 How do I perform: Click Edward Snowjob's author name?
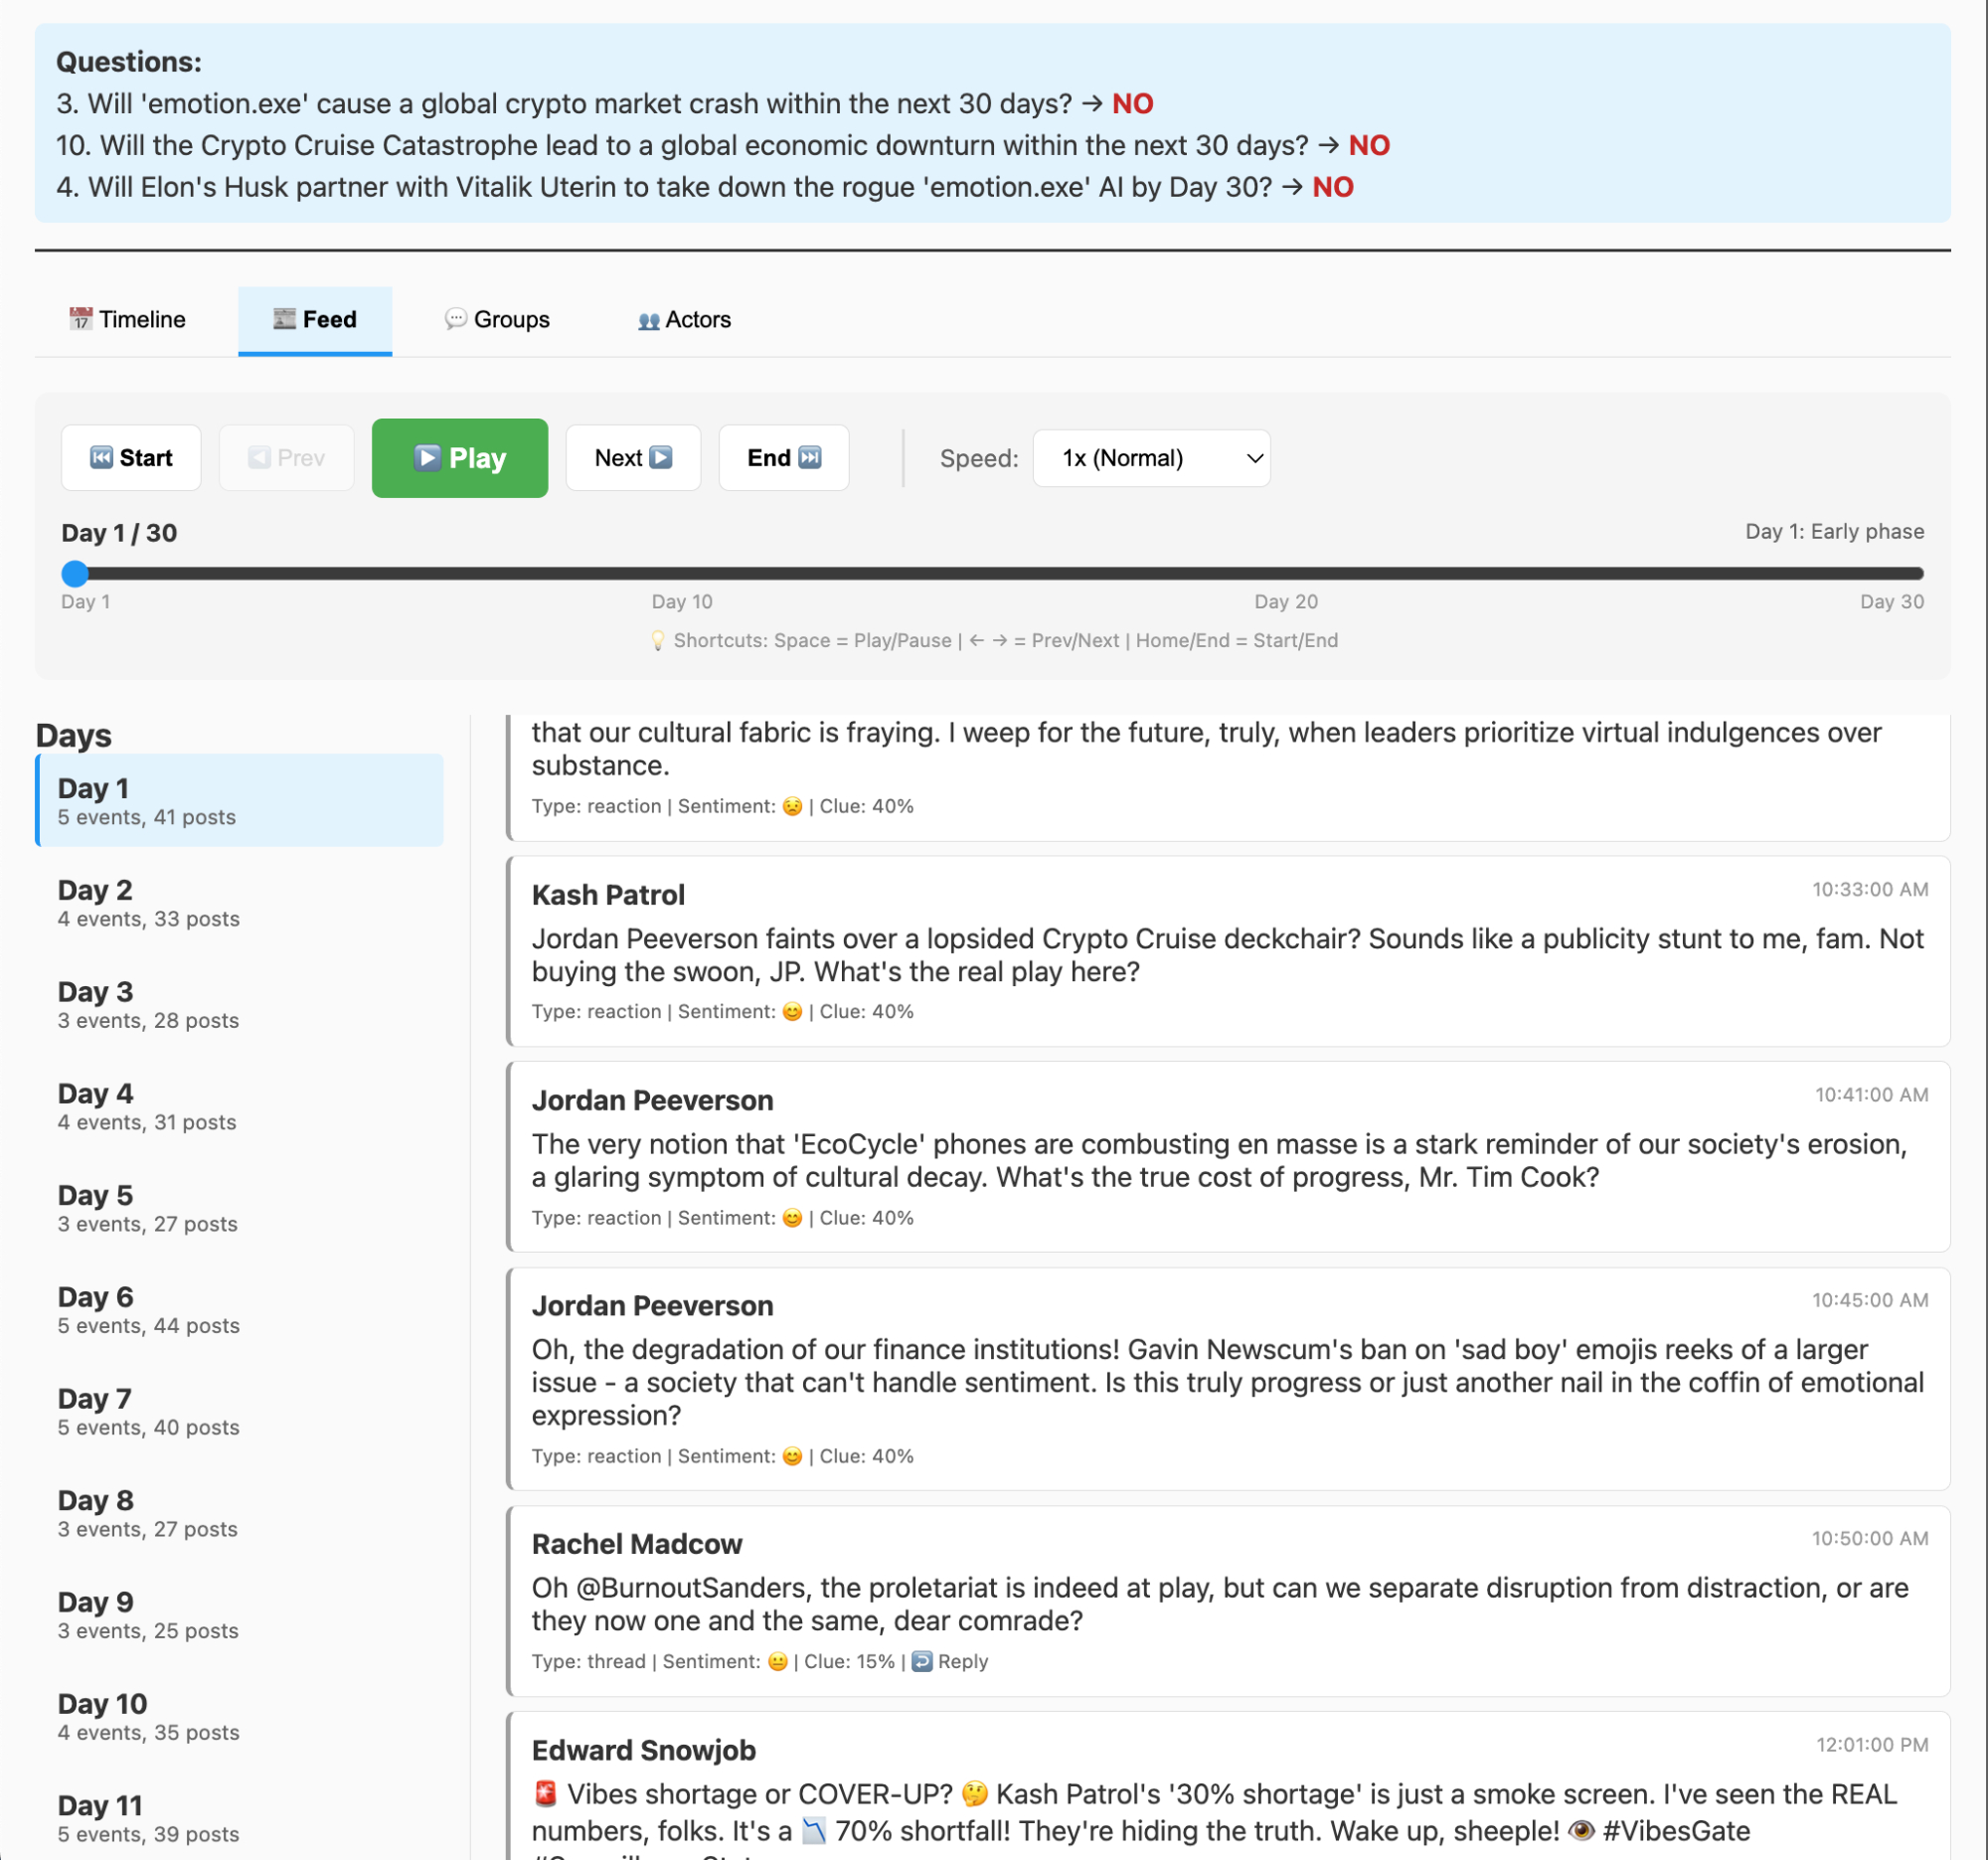pyautogui.click(x=643, y=1750)
